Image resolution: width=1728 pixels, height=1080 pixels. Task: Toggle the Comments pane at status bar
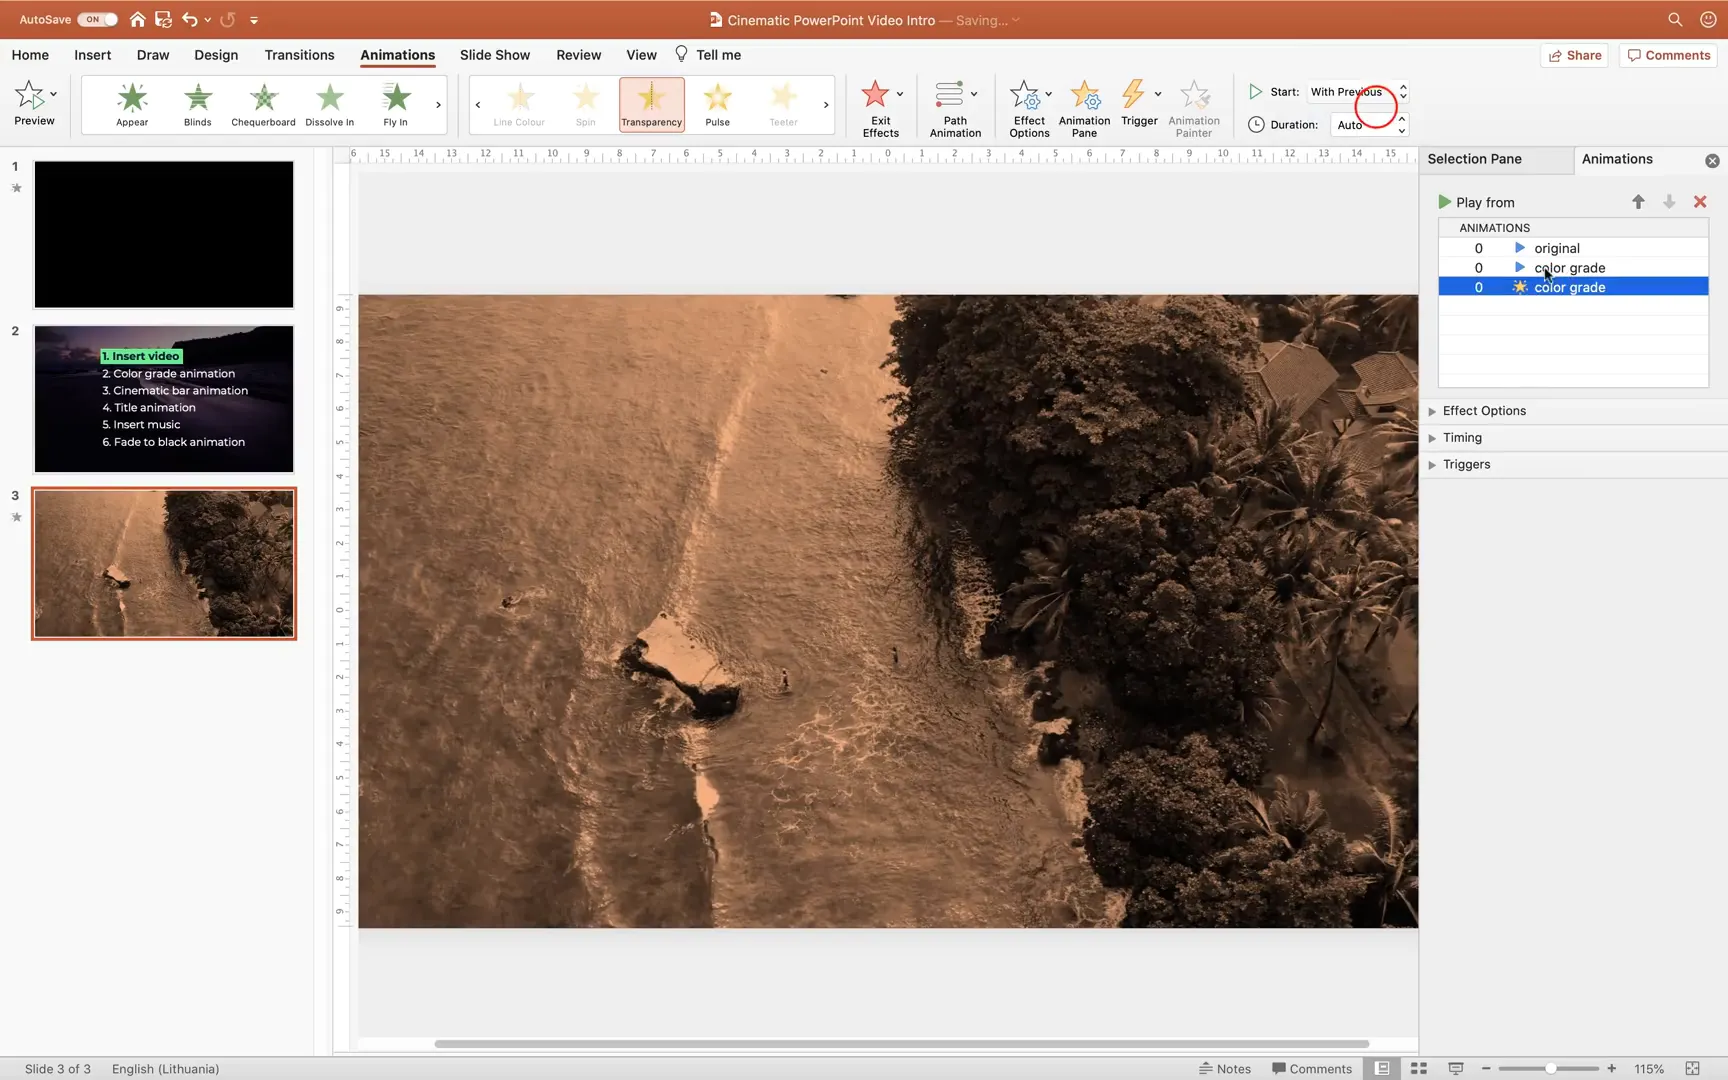(x=1312, y=1068)
